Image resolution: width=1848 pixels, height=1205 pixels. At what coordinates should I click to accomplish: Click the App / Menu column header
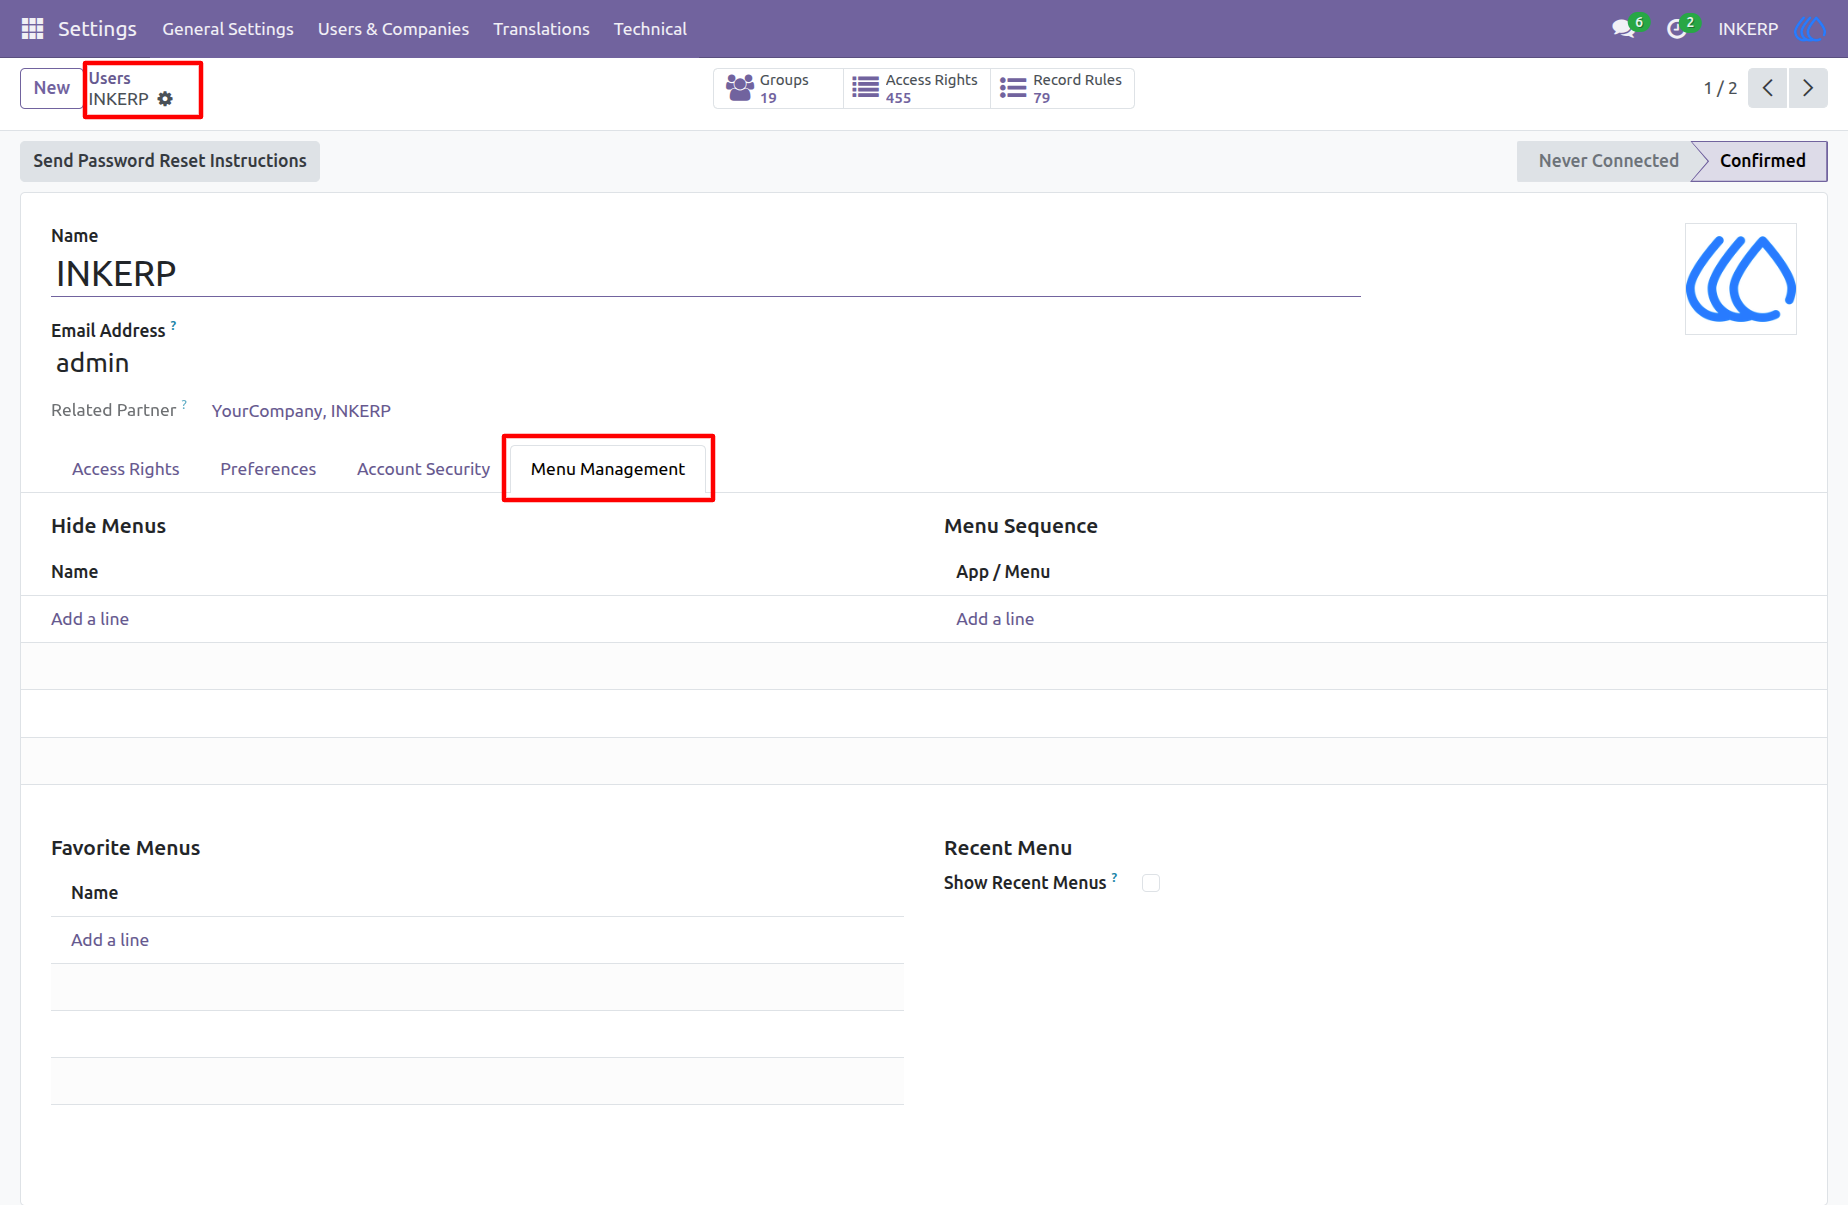coord(1003,572)
